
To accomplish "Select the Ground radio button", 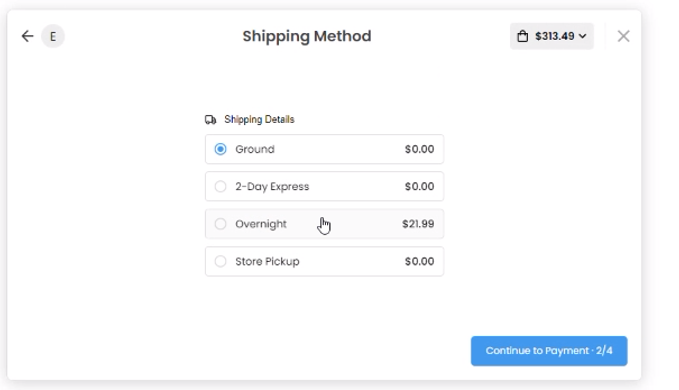I will click(220, 149).
